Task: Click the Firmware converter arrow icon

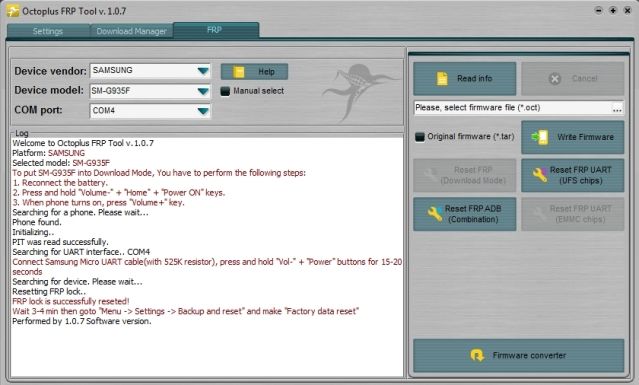Action: coord(477,355)
